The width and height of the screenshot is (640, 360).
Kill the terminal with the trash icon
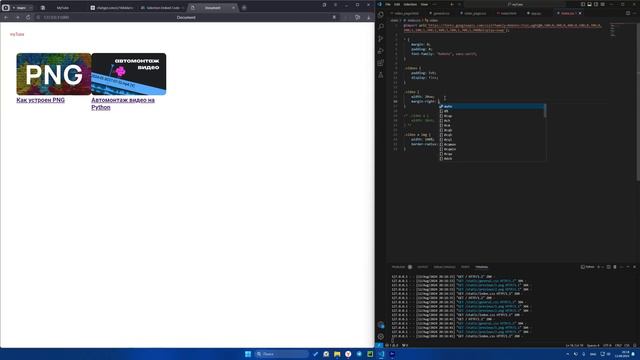click(x=615, y=267)
